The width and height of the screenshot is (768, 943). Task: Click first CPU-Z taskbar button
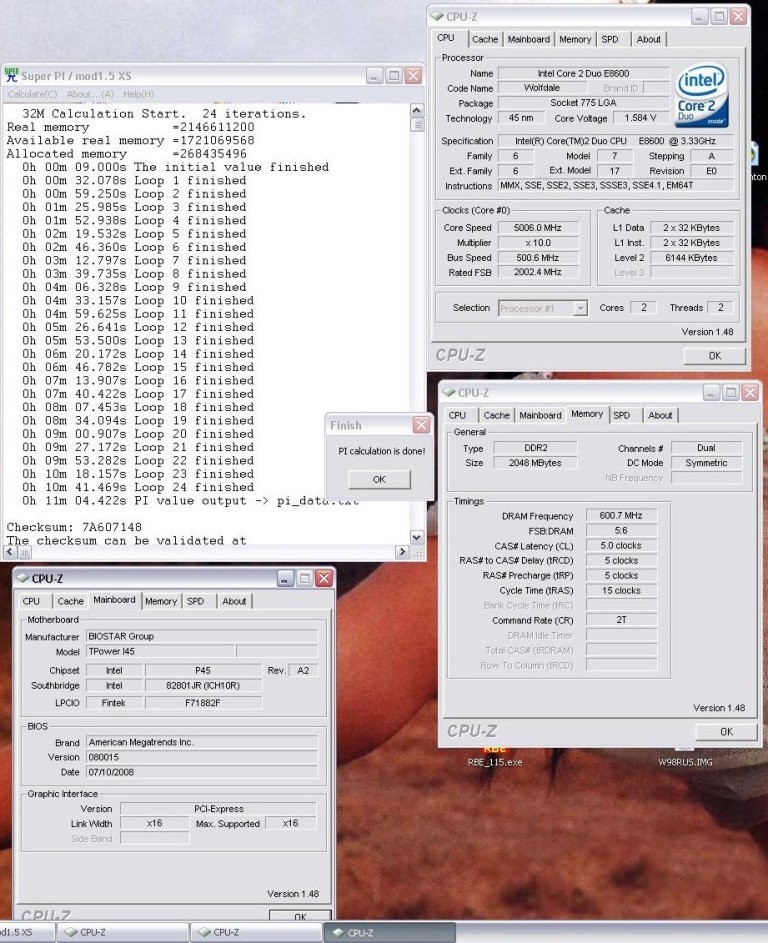point(123,932)
